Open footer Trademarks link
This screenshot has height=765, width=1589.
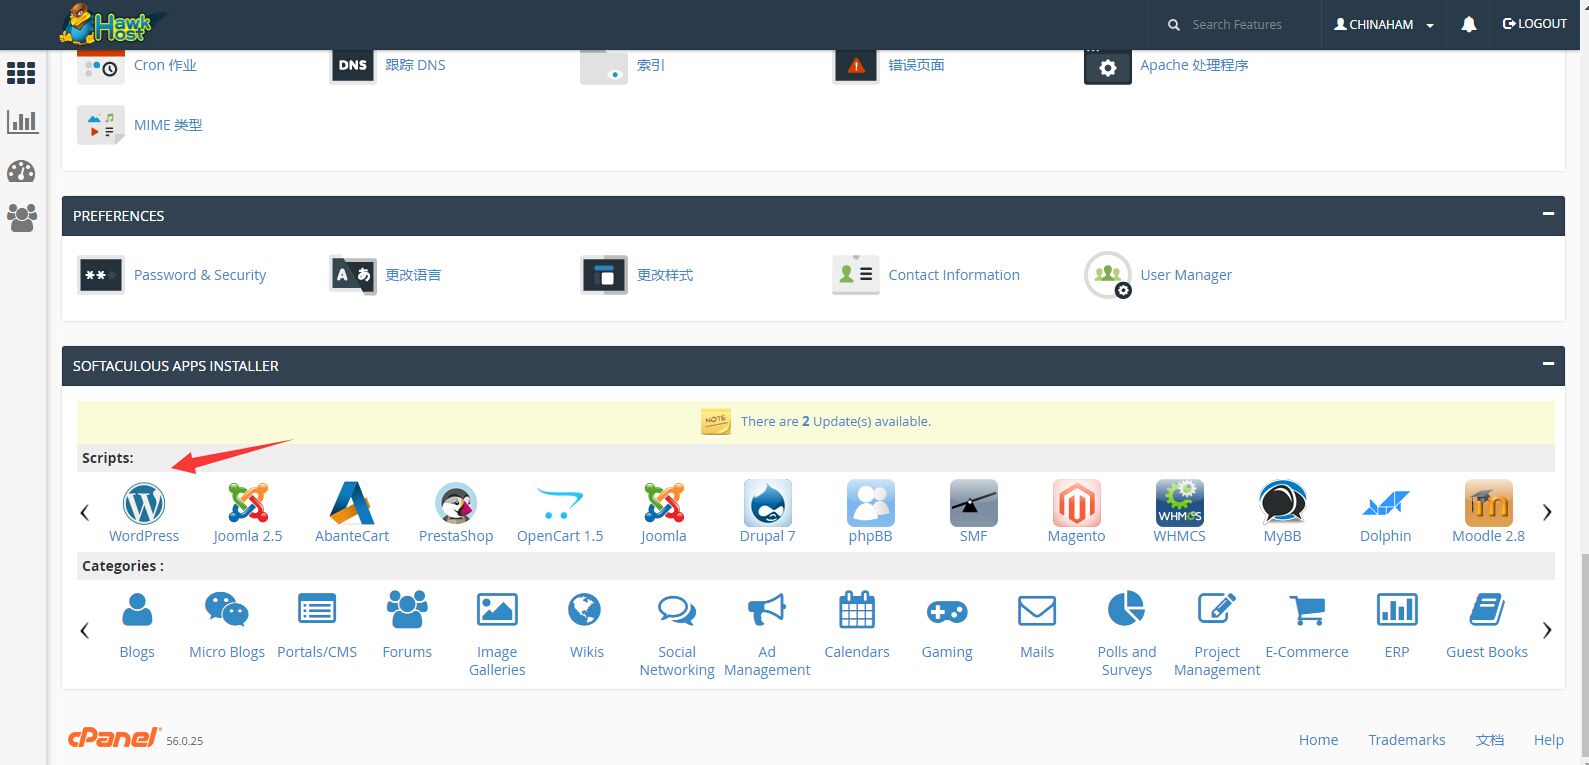pos(1406,740)
